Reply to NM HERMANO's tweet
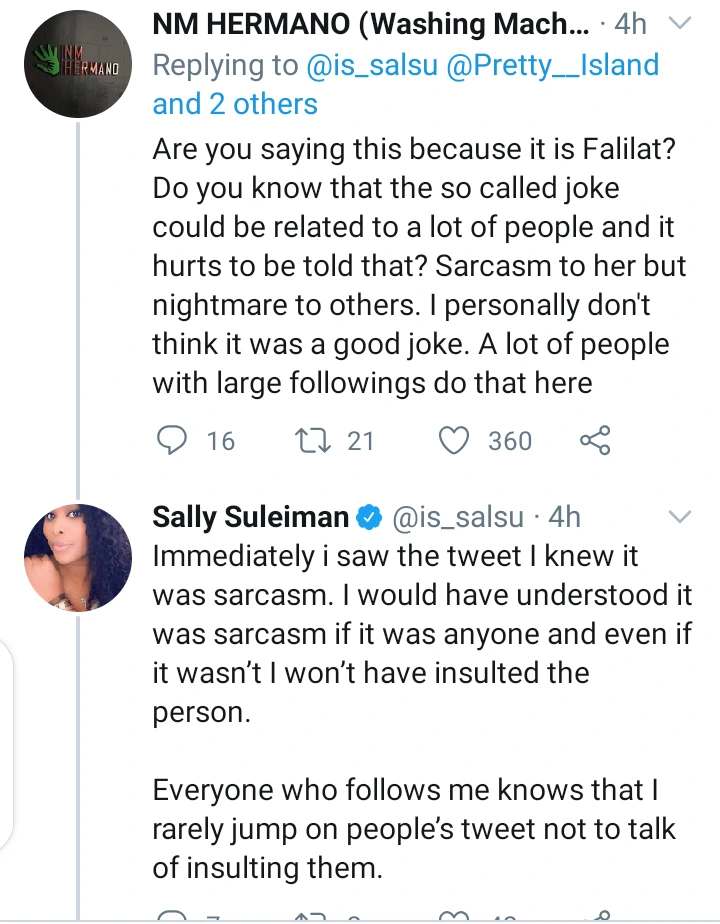Image resolution: width=720 pixels, height=924 pixels. pyautogui.click(x=174, y=441)
